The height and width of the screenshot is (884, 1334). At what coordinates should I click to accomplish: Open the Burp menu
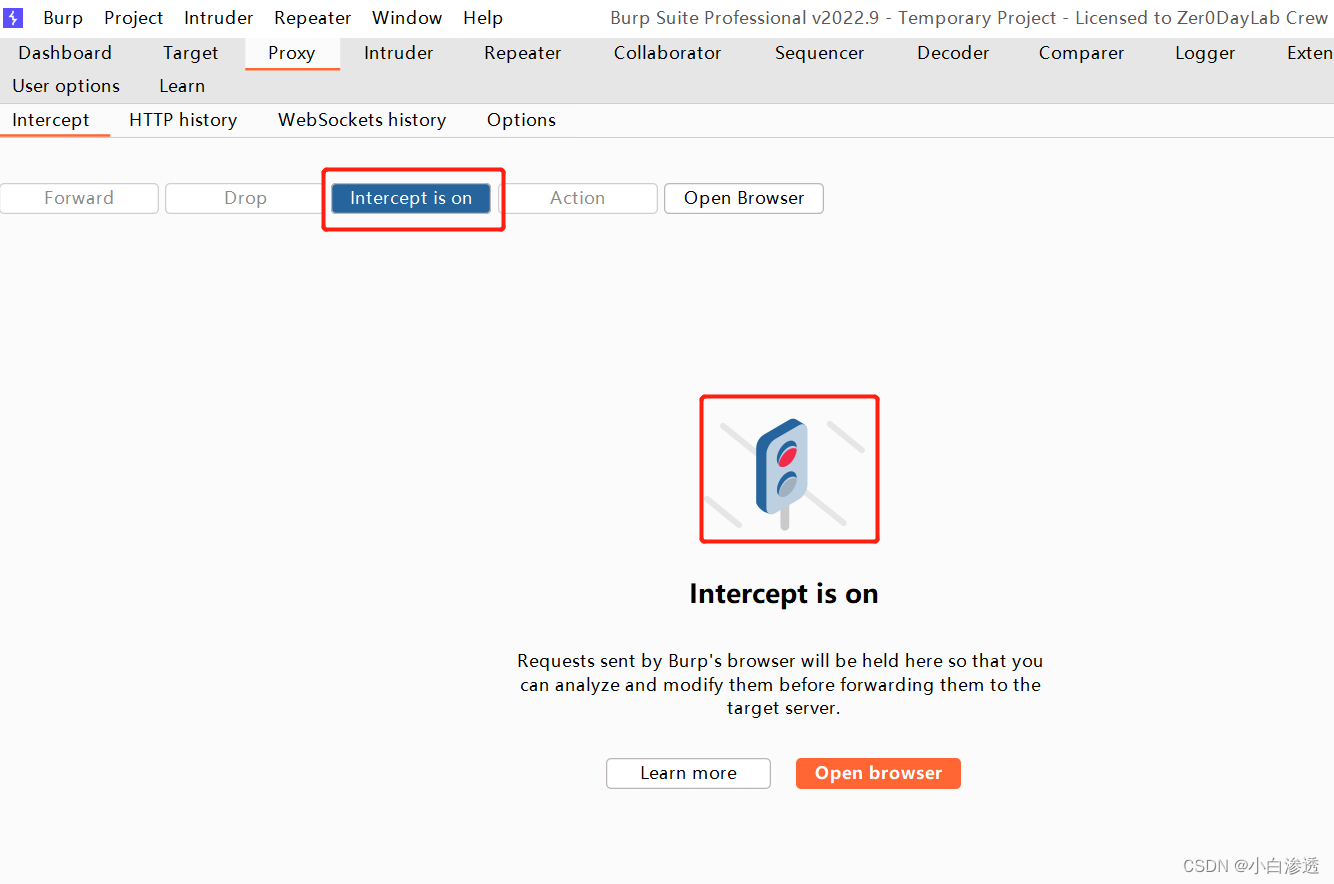point(63,18)
